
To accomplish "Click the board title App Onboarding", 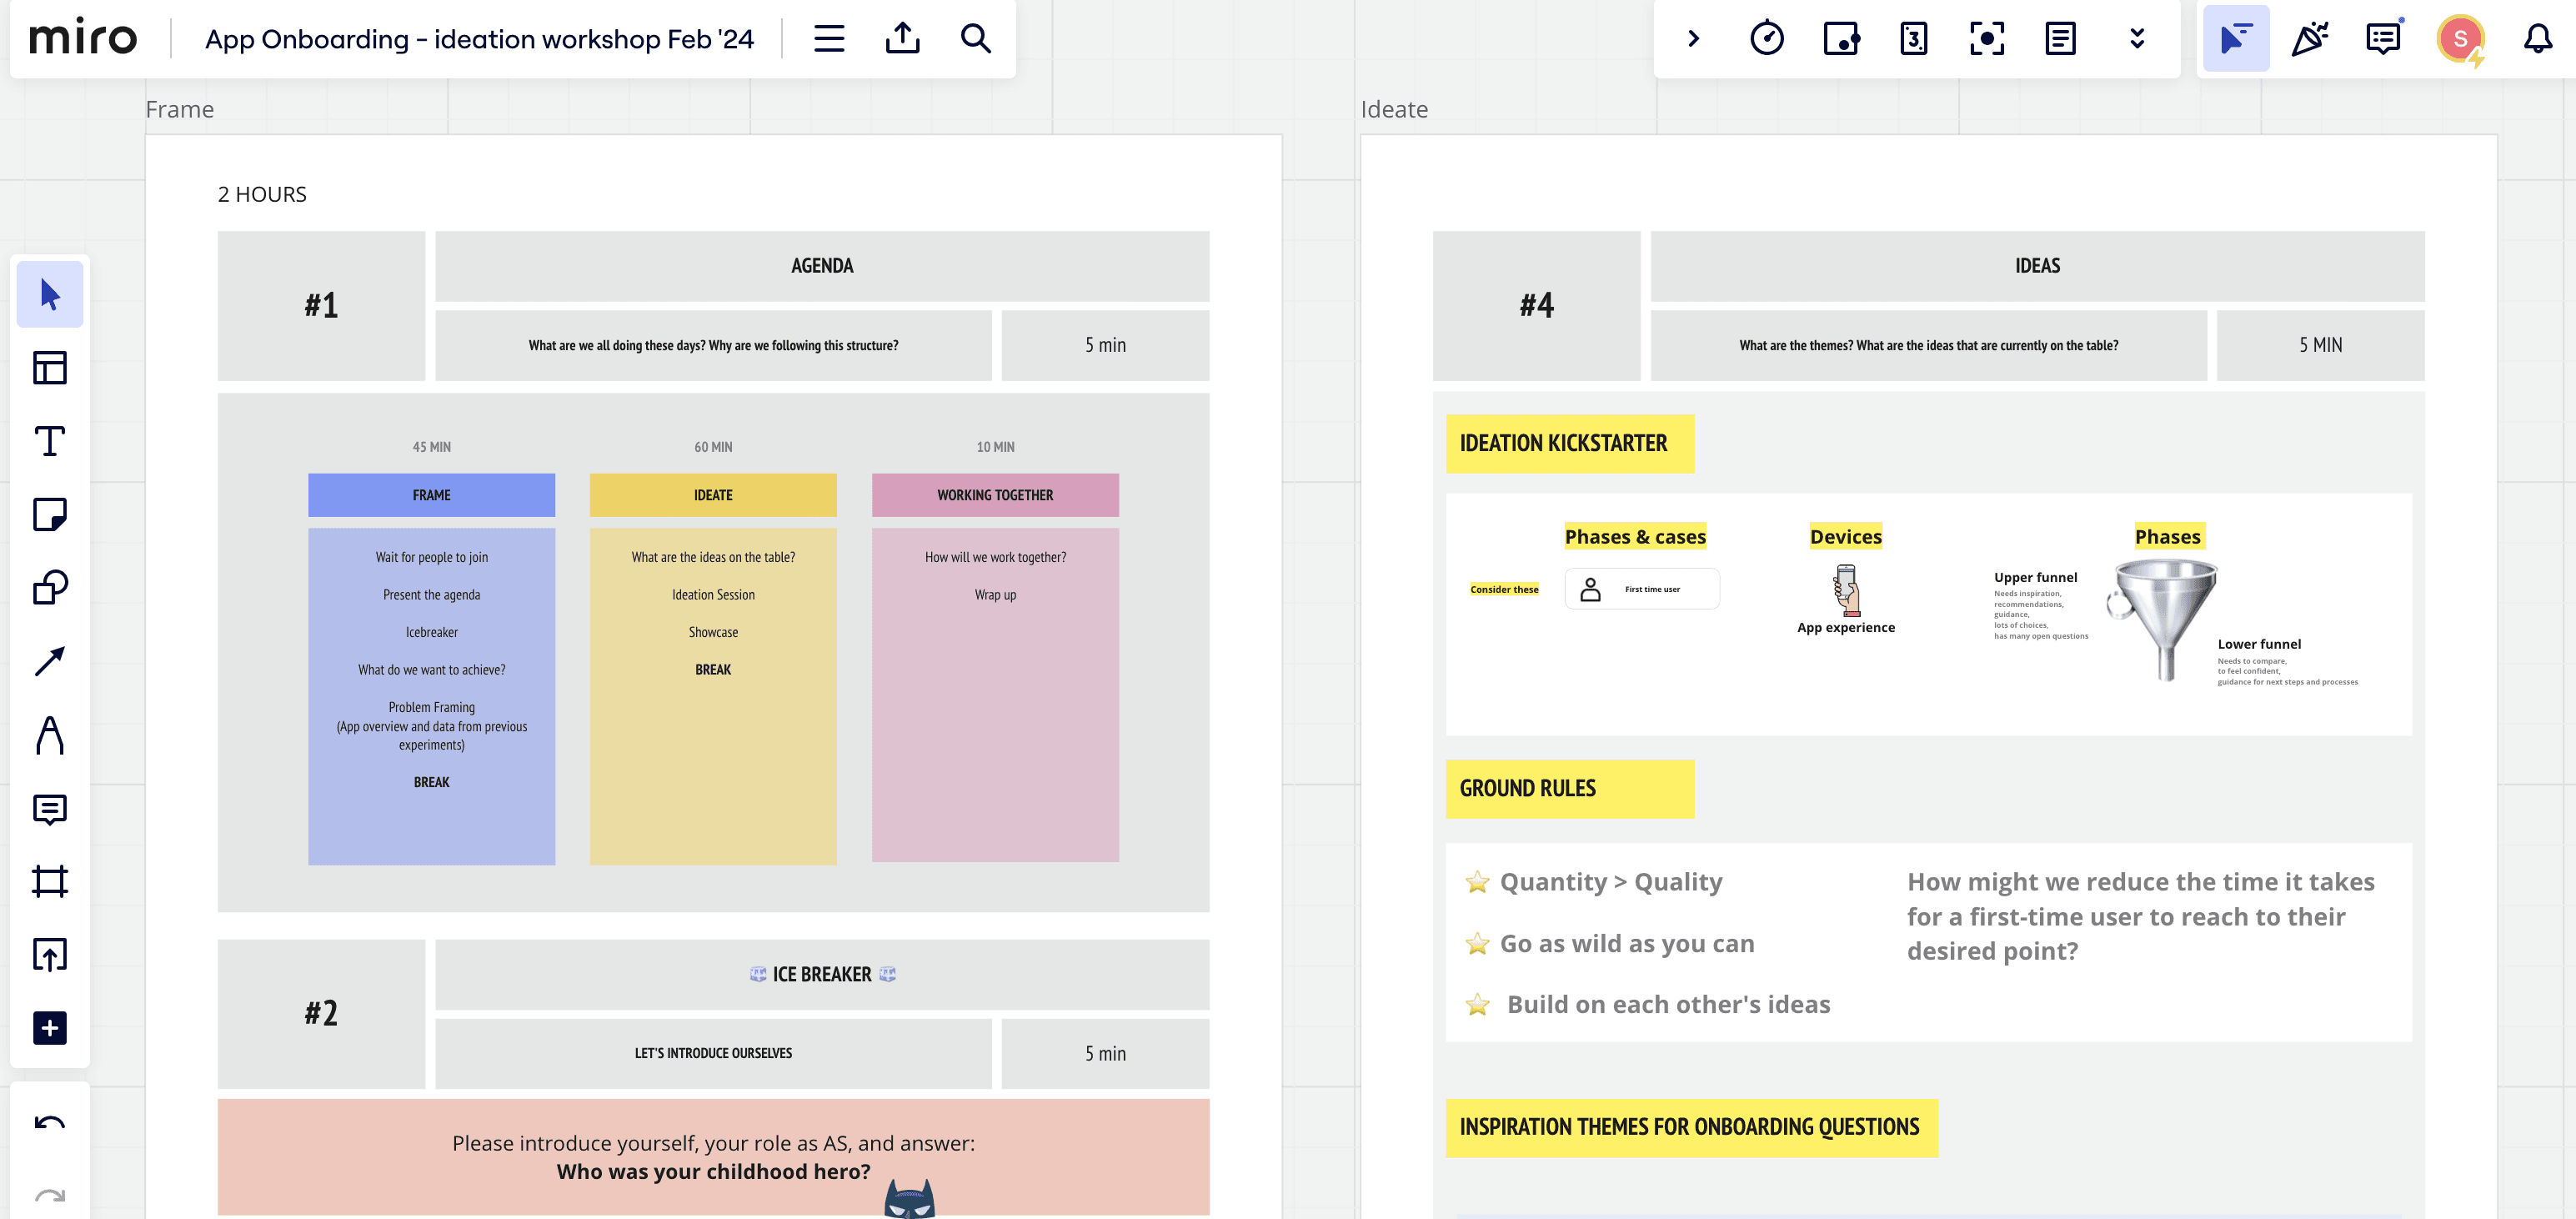I will (x=479, y=39).
